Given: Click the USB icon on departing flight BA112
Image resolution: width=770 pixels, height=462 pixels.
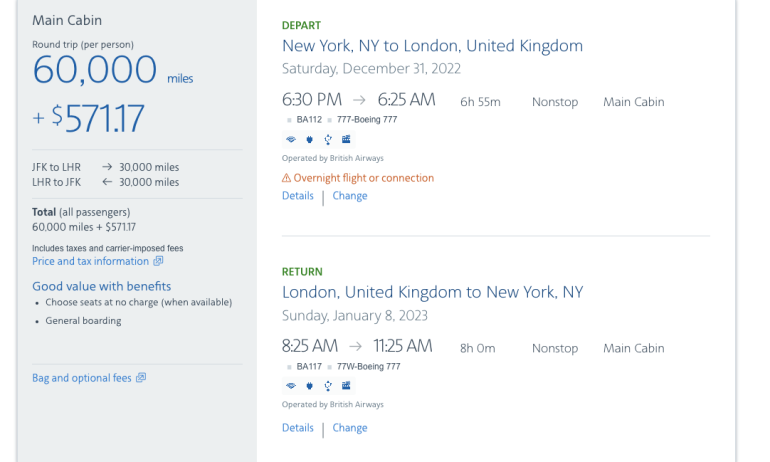Looking at the screenshot, I should (x=327, y=139).
